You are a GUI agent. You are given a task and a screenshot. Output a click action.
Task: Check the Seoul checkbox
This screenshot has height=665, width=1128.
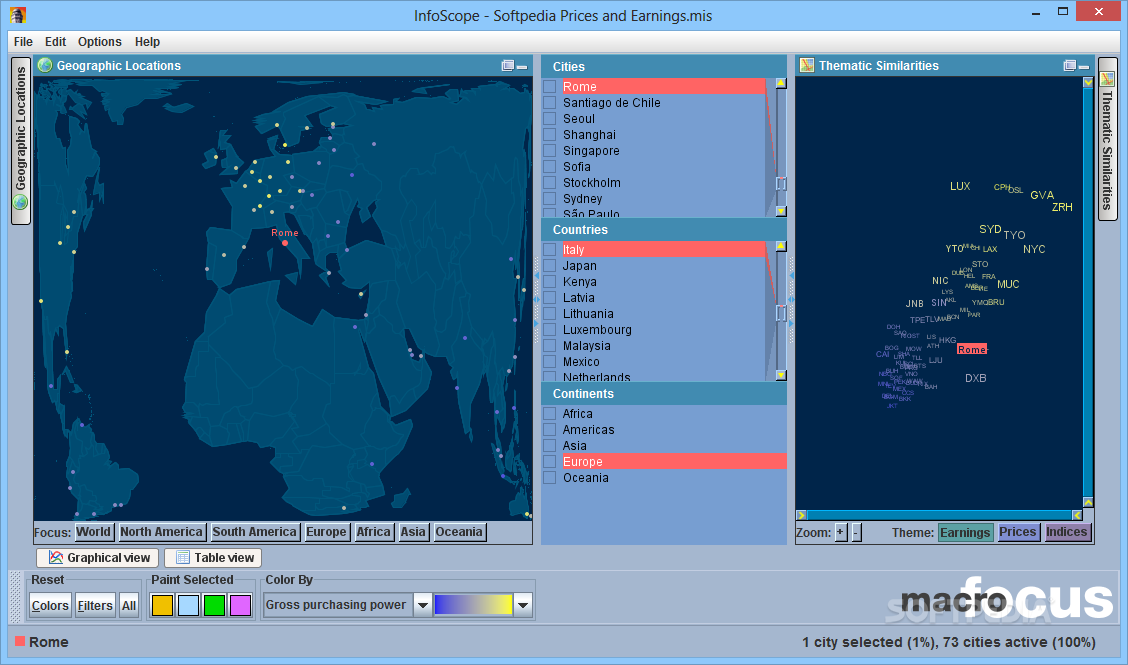550,119
